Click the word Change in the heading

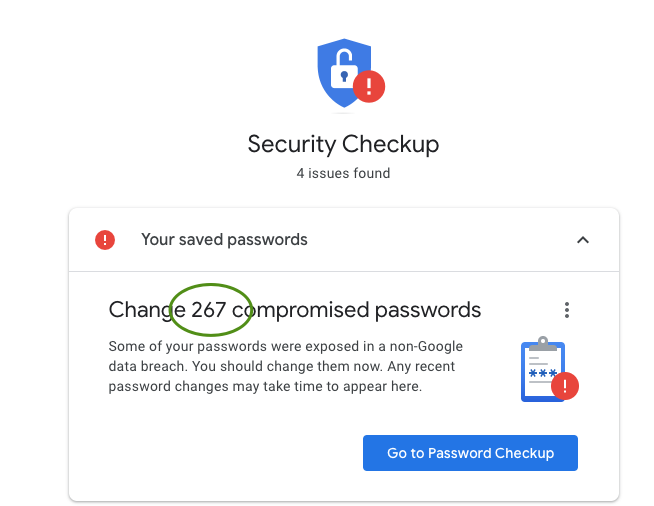[140, 310]
